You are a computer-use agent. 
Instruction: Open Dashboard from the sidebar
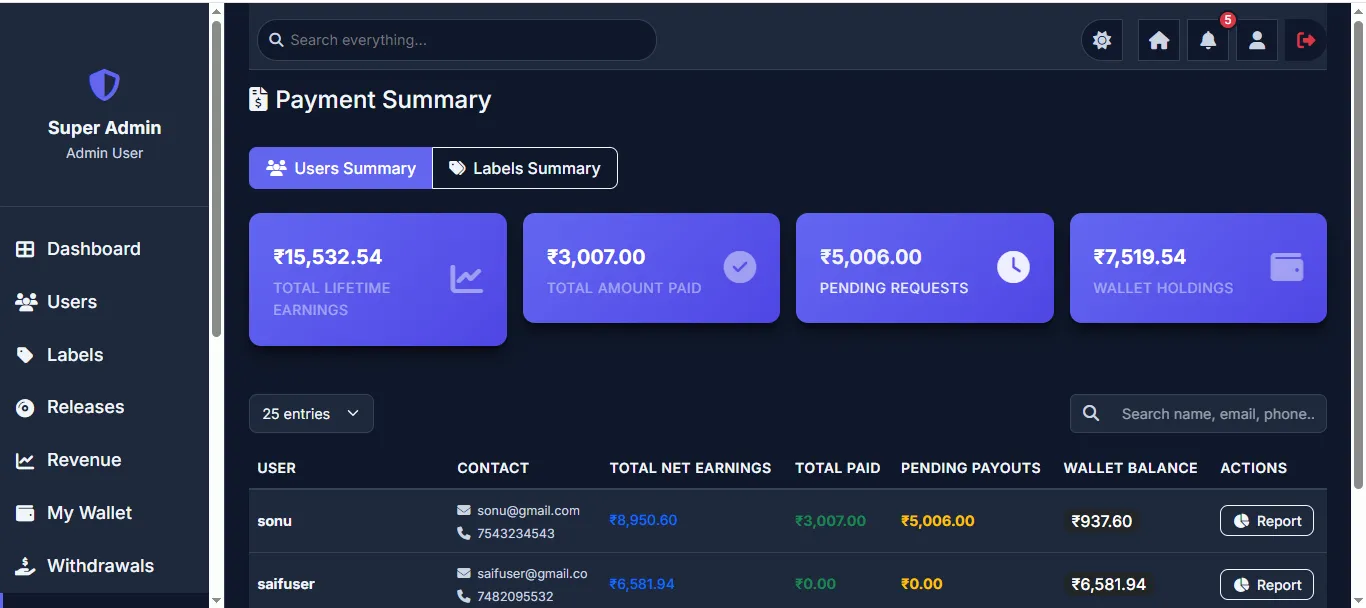pos(104,249)
